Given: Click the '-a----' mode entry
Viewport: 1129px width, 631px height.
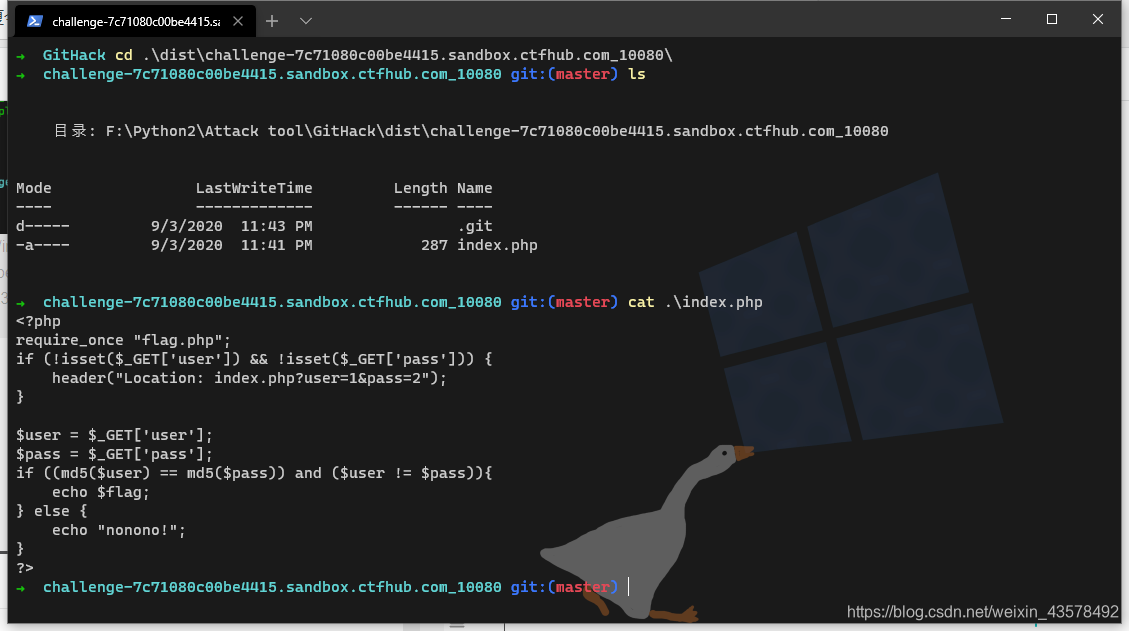Looking at the screenshot, I should coord(42,245).
